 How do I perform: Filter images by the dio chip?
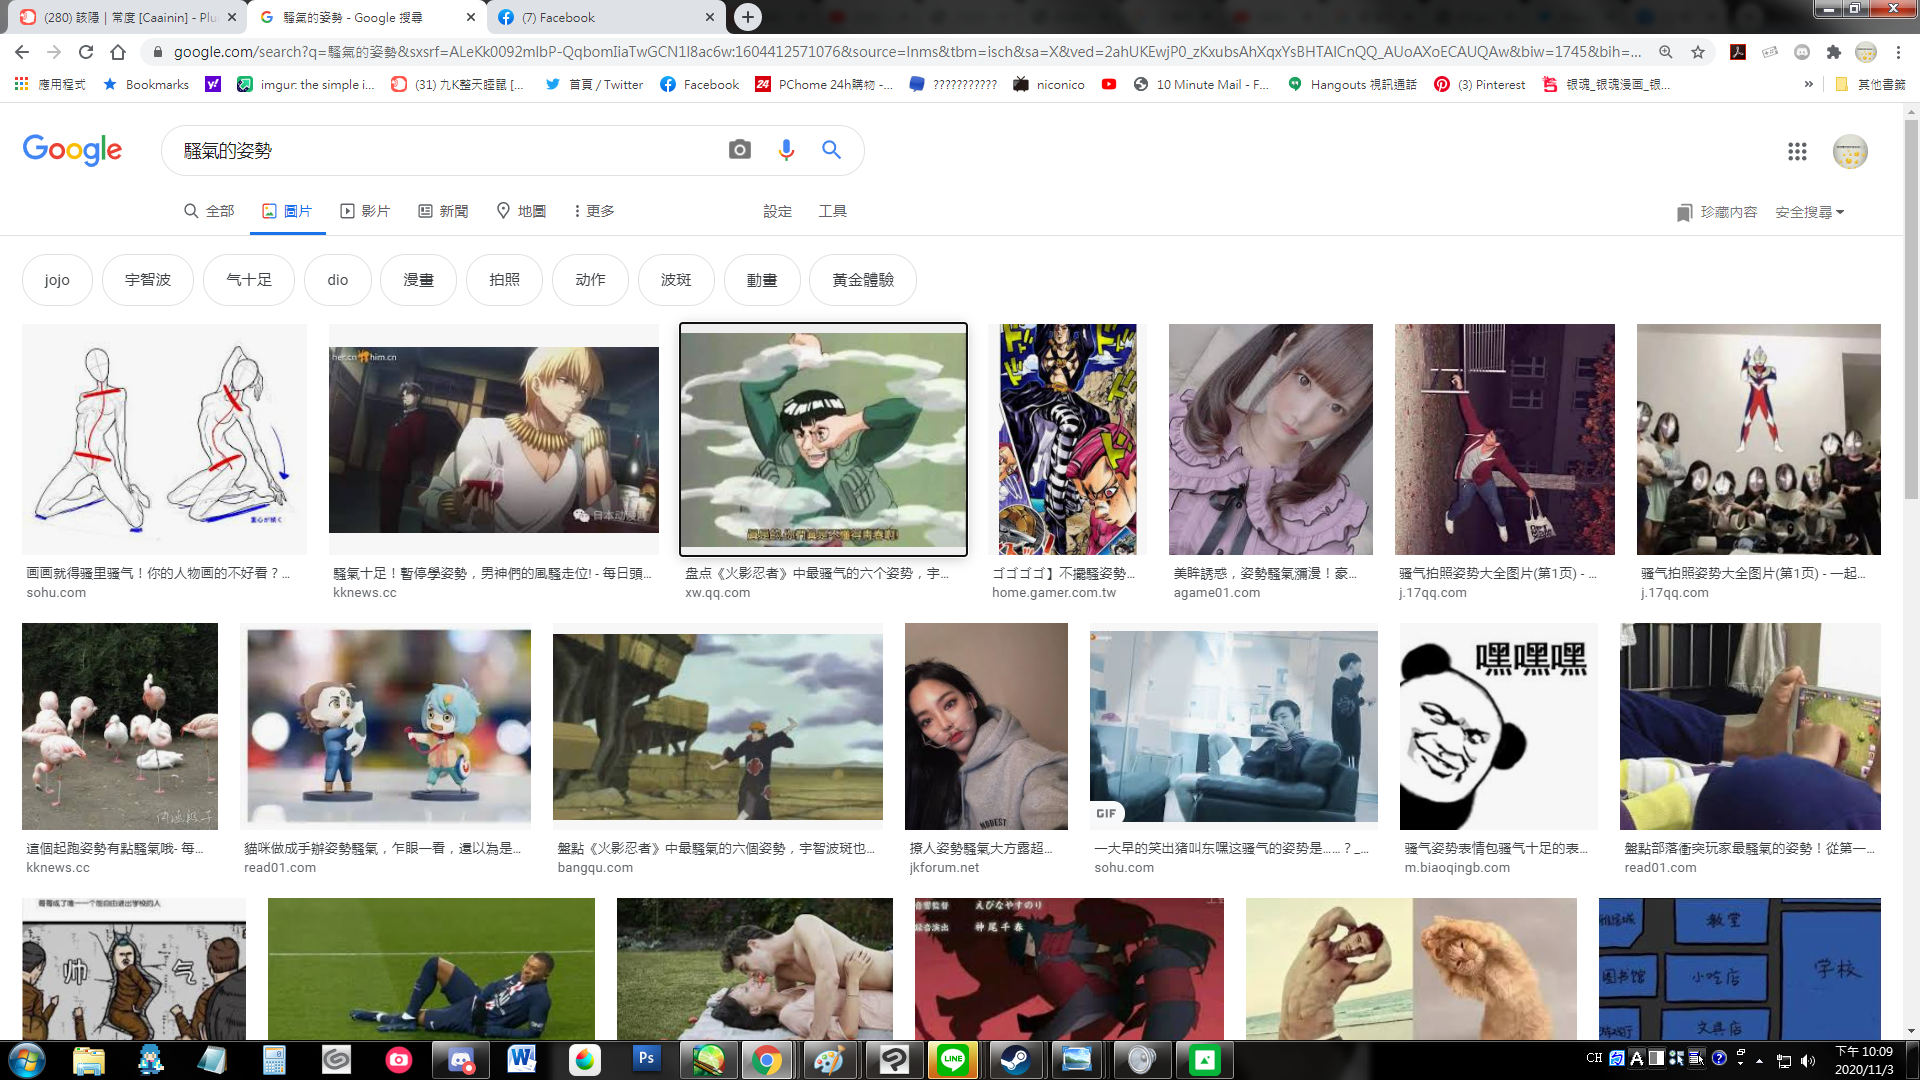338,280
